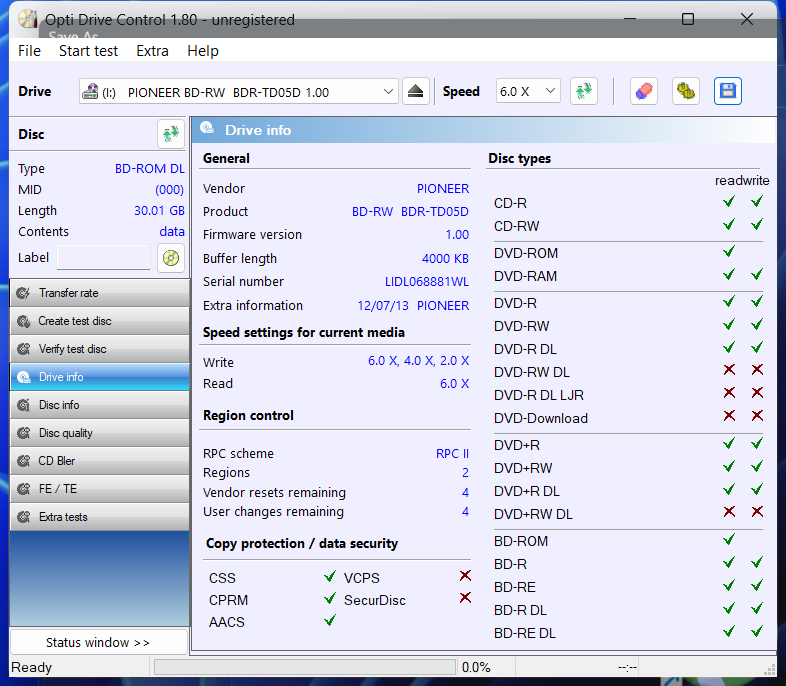Click the 30.01 GB length value
This screenshot has width=786, height=686.
(159, 211)
